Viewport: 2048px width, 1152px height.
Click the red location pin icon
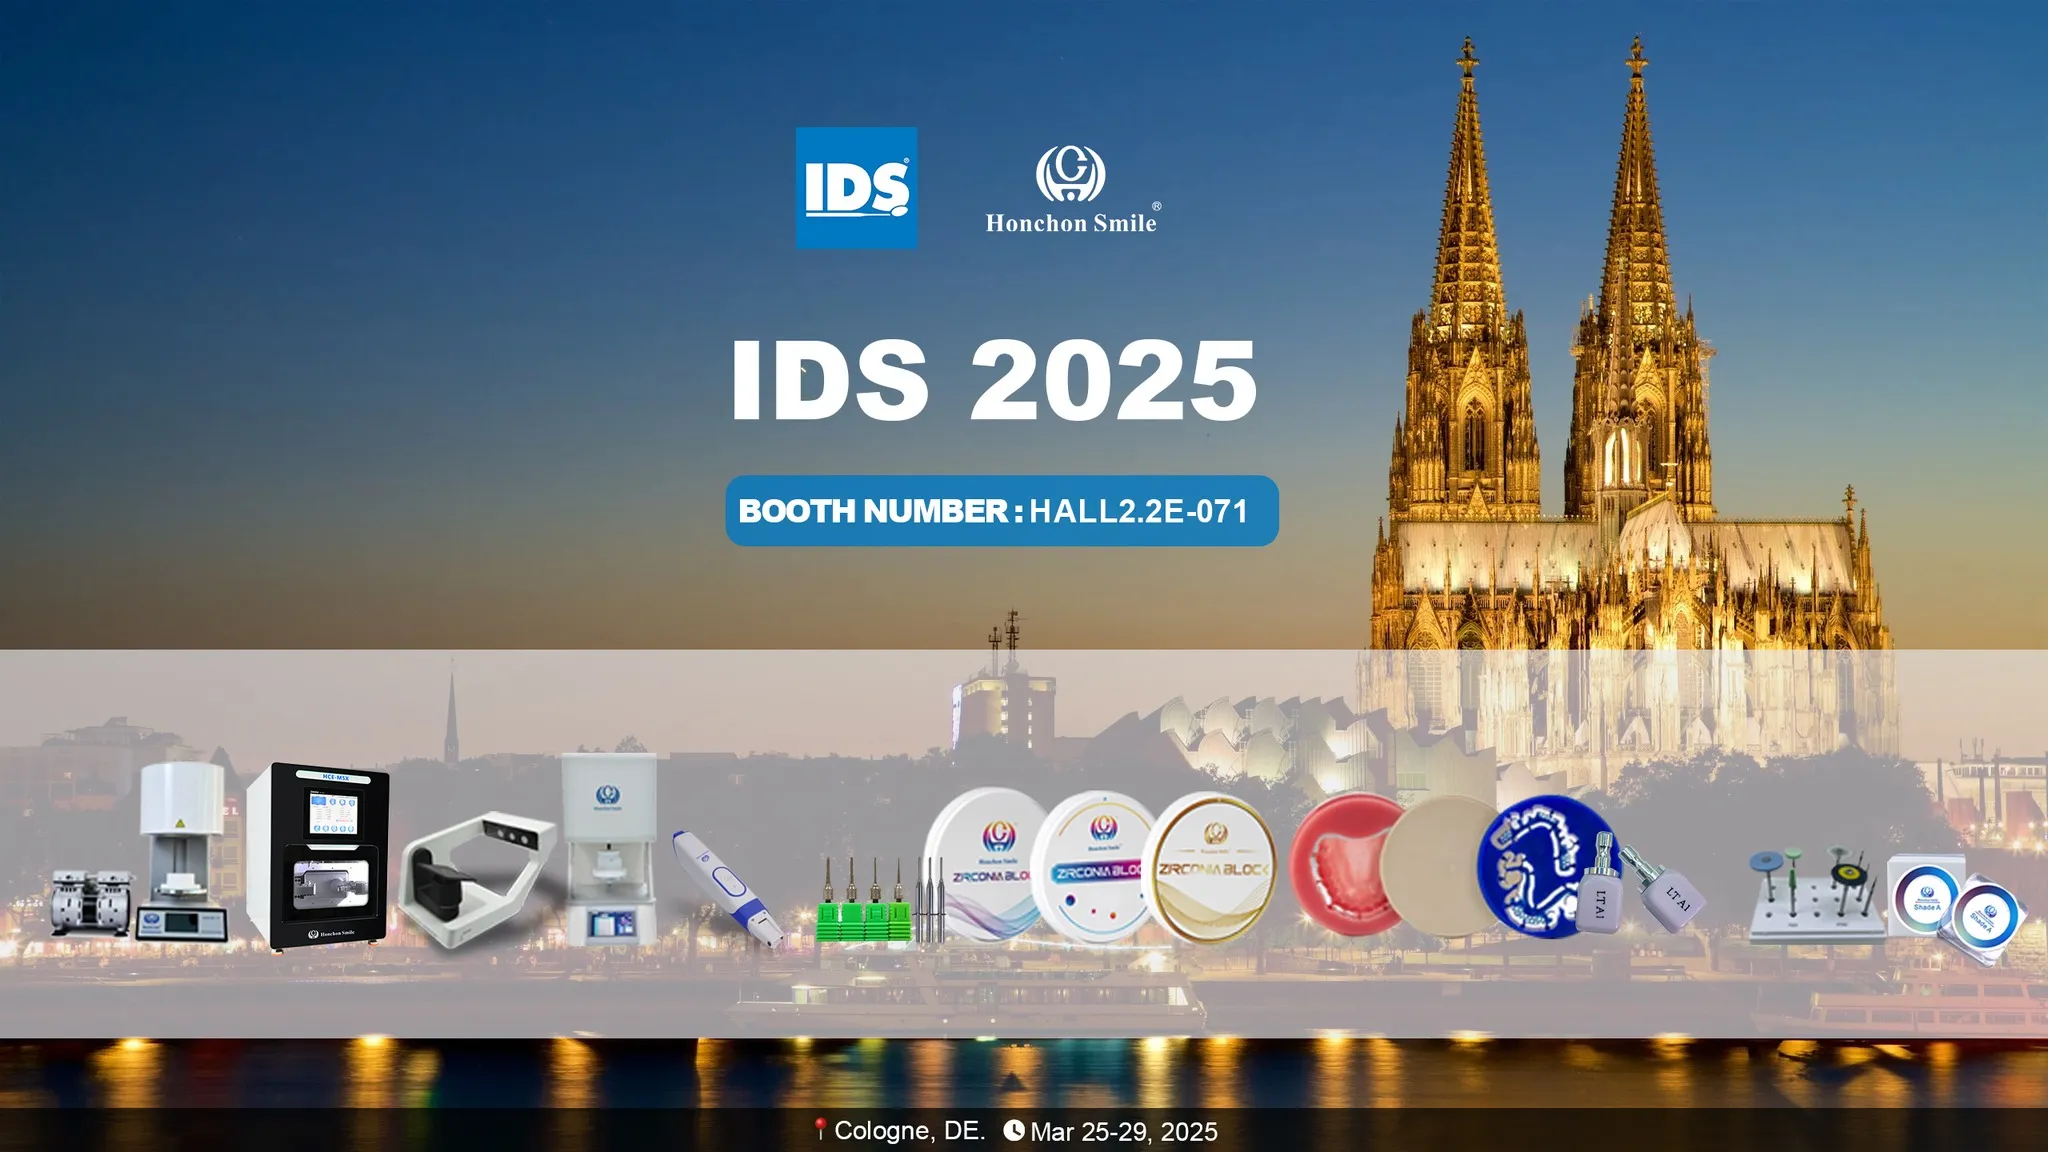point(819,1130)
